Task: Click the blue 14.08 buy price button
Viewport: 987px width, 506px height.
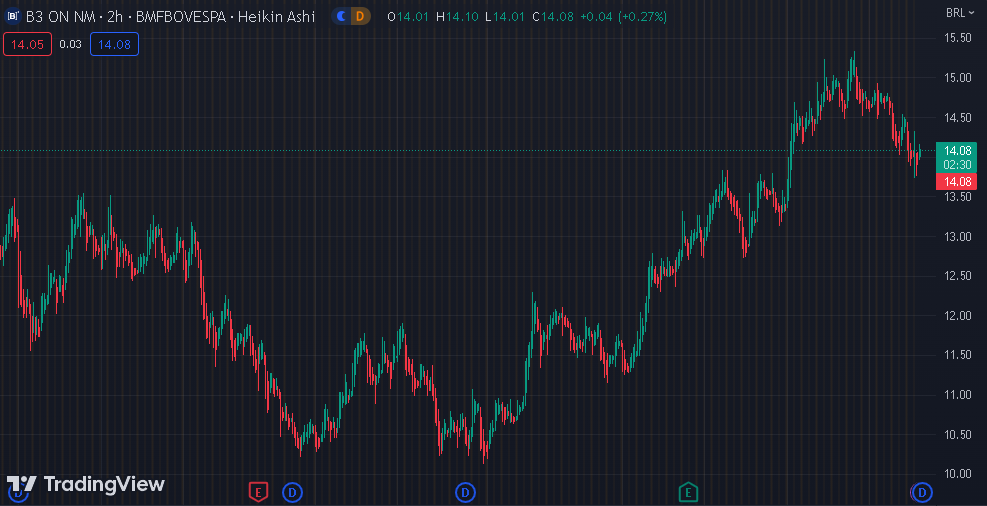Action: (x=114, y=44)
